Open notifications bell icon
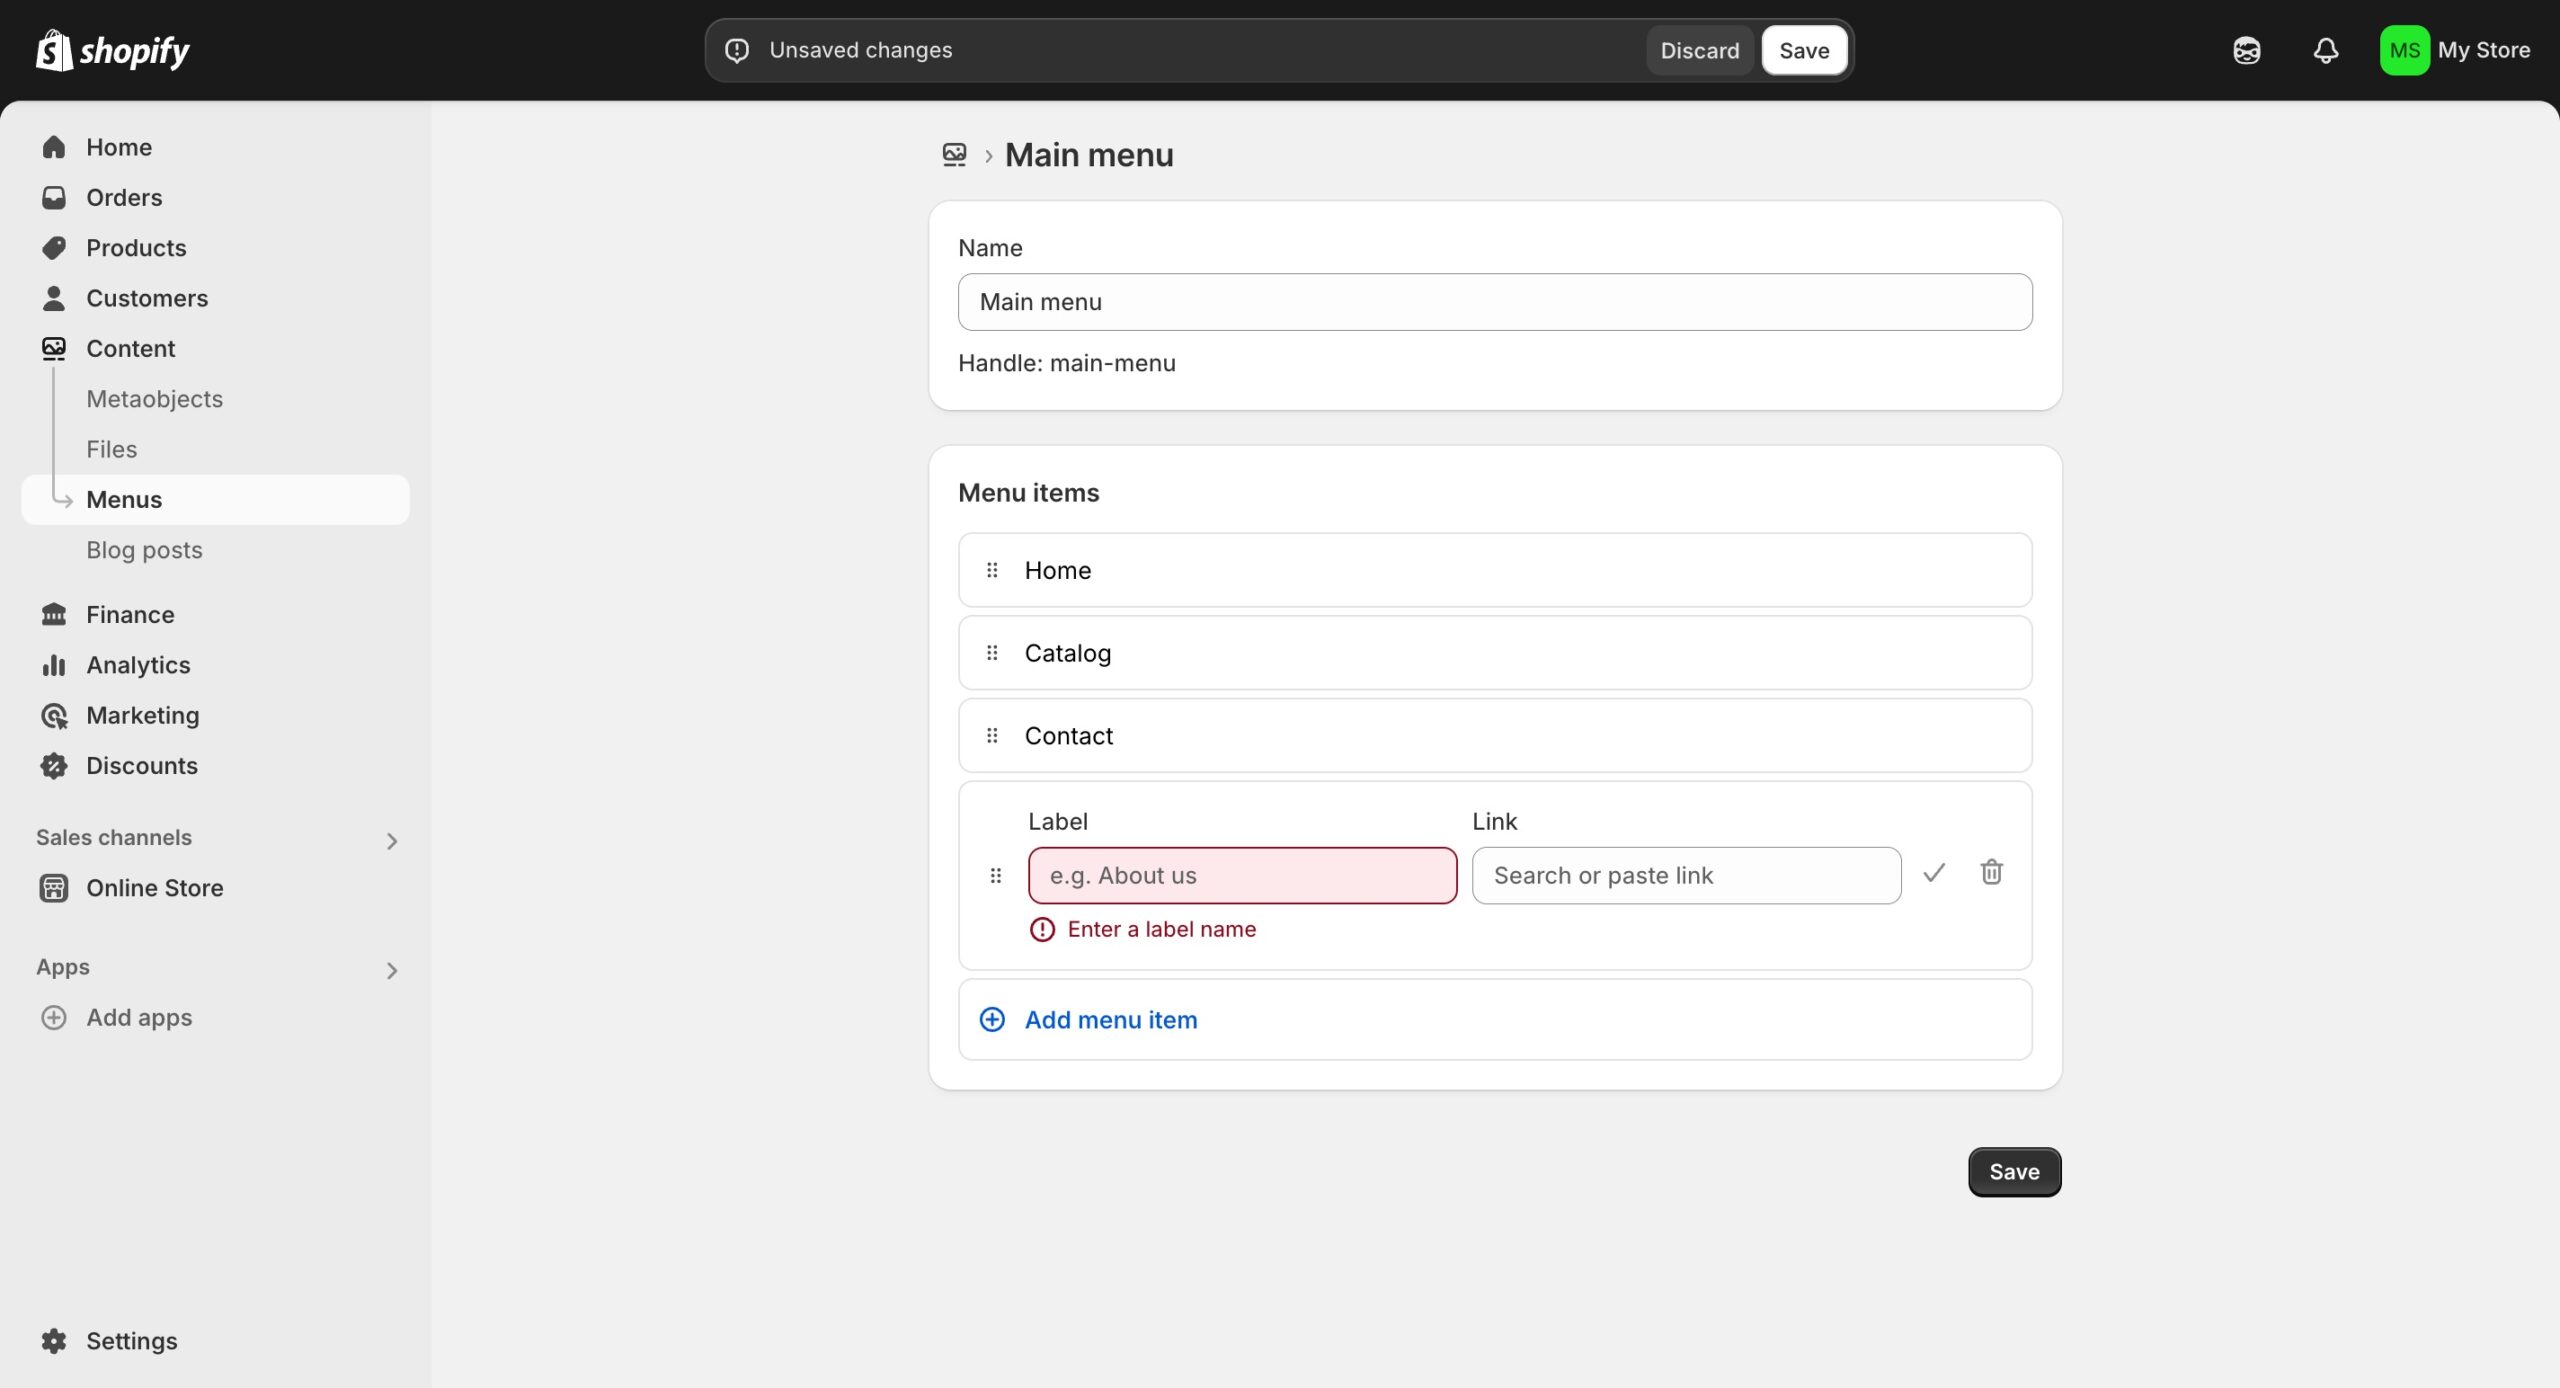Viewport: 2560px width, 1388px height. (2326, 50)
